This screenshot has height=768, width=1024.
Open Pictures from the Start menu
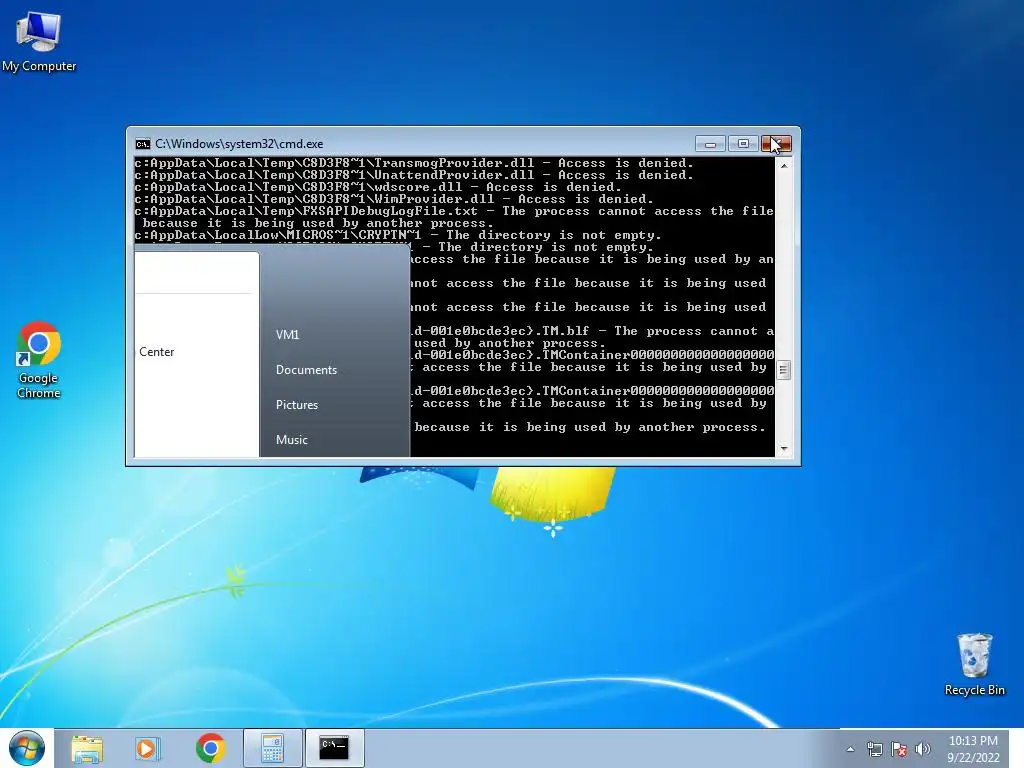pyautogui.click(x=296, y=405)
